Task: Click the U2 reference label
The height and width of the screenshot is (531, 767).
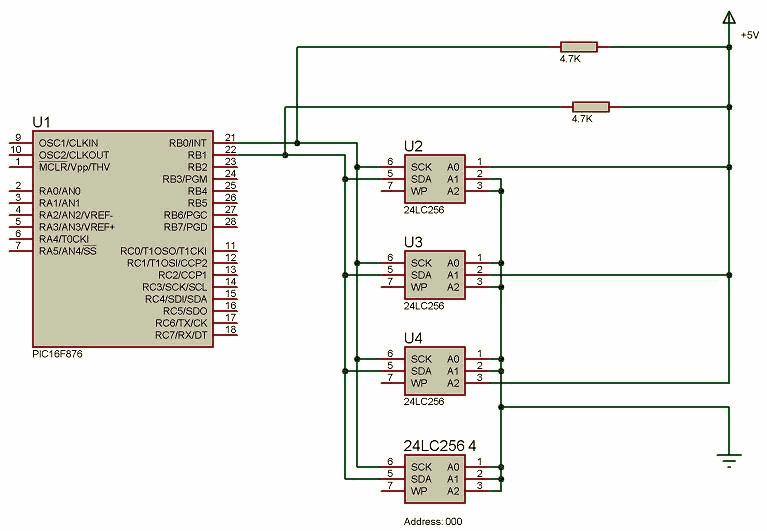Action: pyautogui.click(x=413, y=146)
